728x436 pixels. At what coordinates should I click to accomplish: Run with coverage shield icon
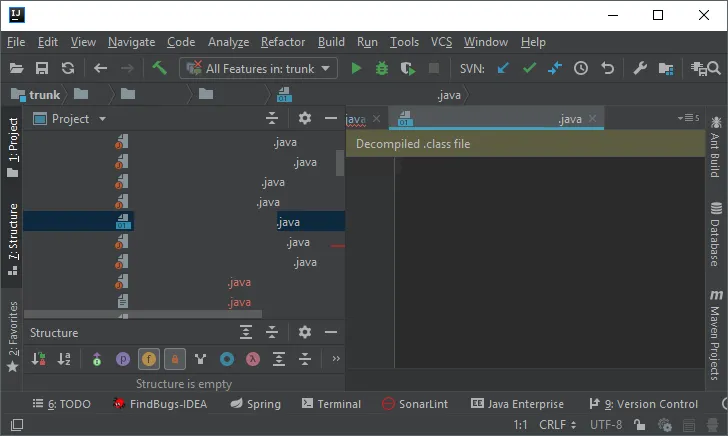pos(408,69)
